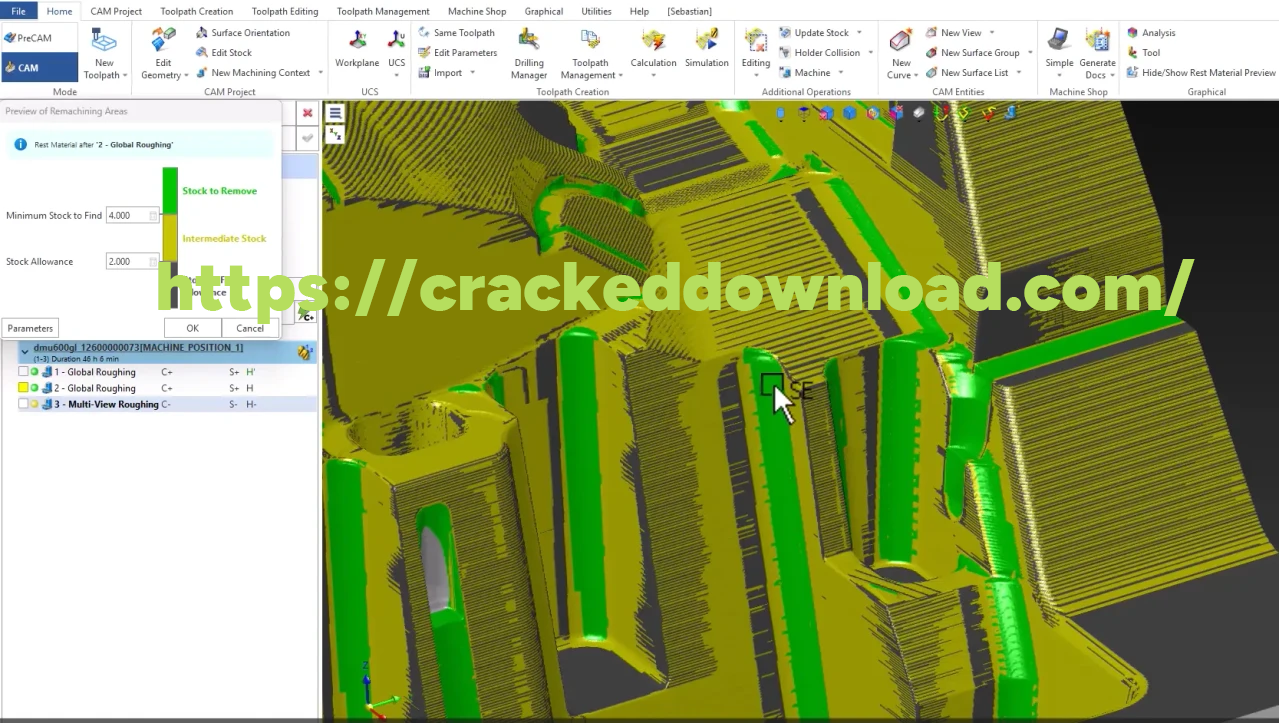
Task: Switch to CAM Project tab
Action: pyautogui.click(x=116, y=11)
